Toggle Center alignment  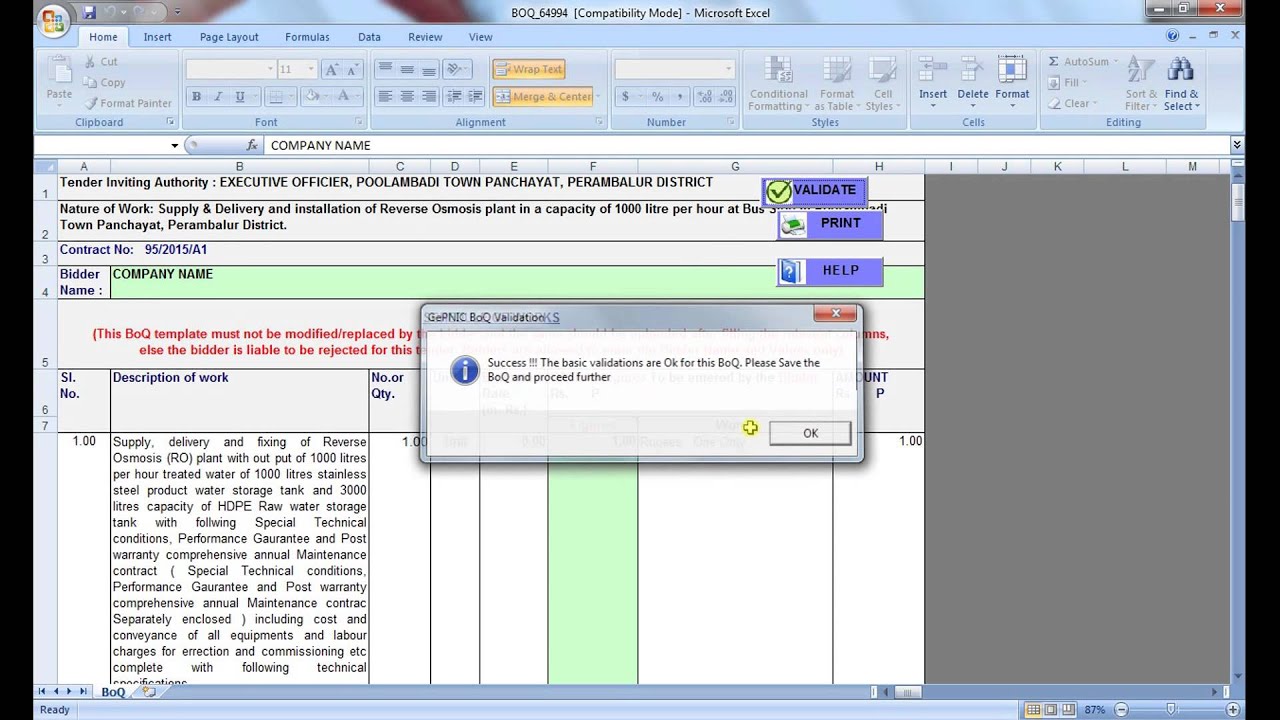coord(407,97)
